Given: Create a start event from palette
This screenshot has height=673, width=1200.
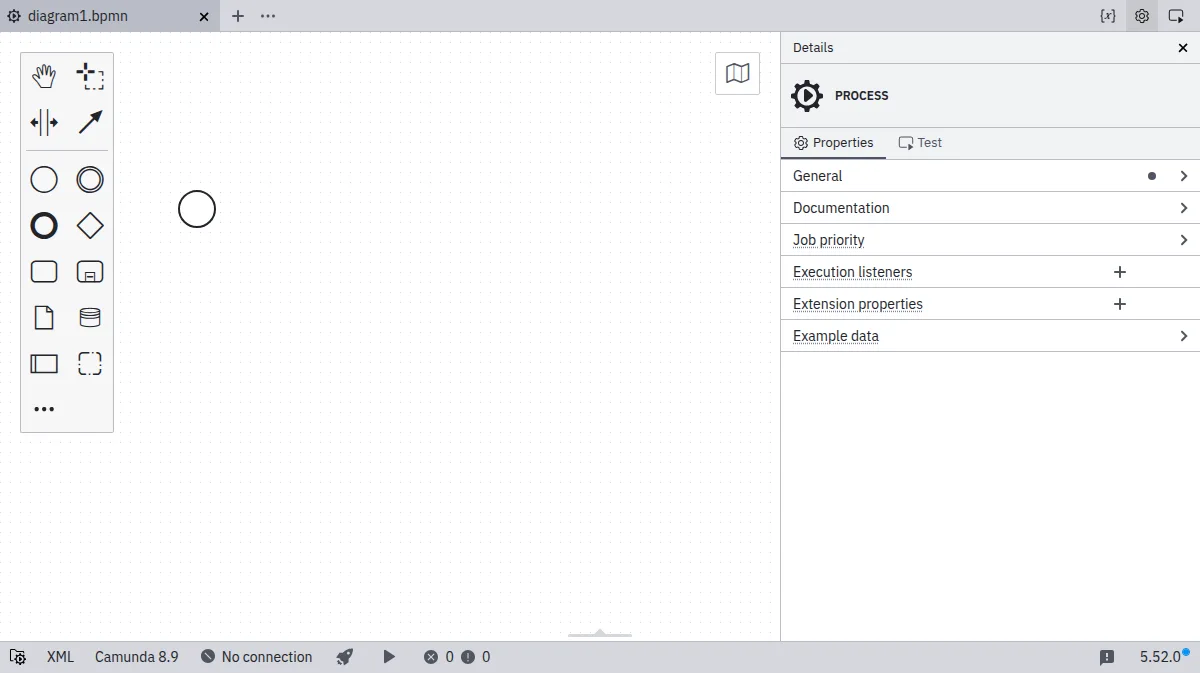Looking at the screenshot, I should [44, 180].
